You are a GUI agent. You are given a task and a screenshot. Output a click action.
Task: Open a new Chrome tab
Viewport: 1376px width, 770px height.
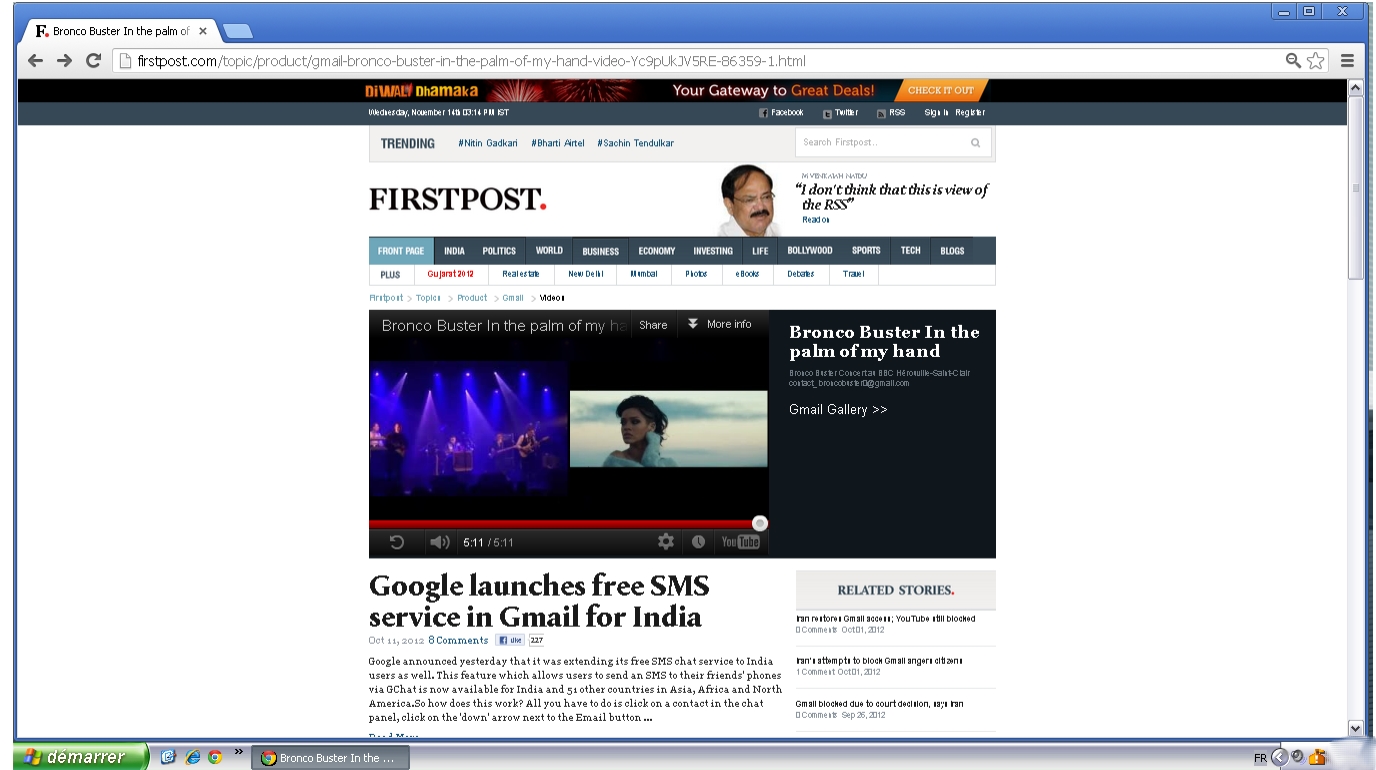(237, 31)
